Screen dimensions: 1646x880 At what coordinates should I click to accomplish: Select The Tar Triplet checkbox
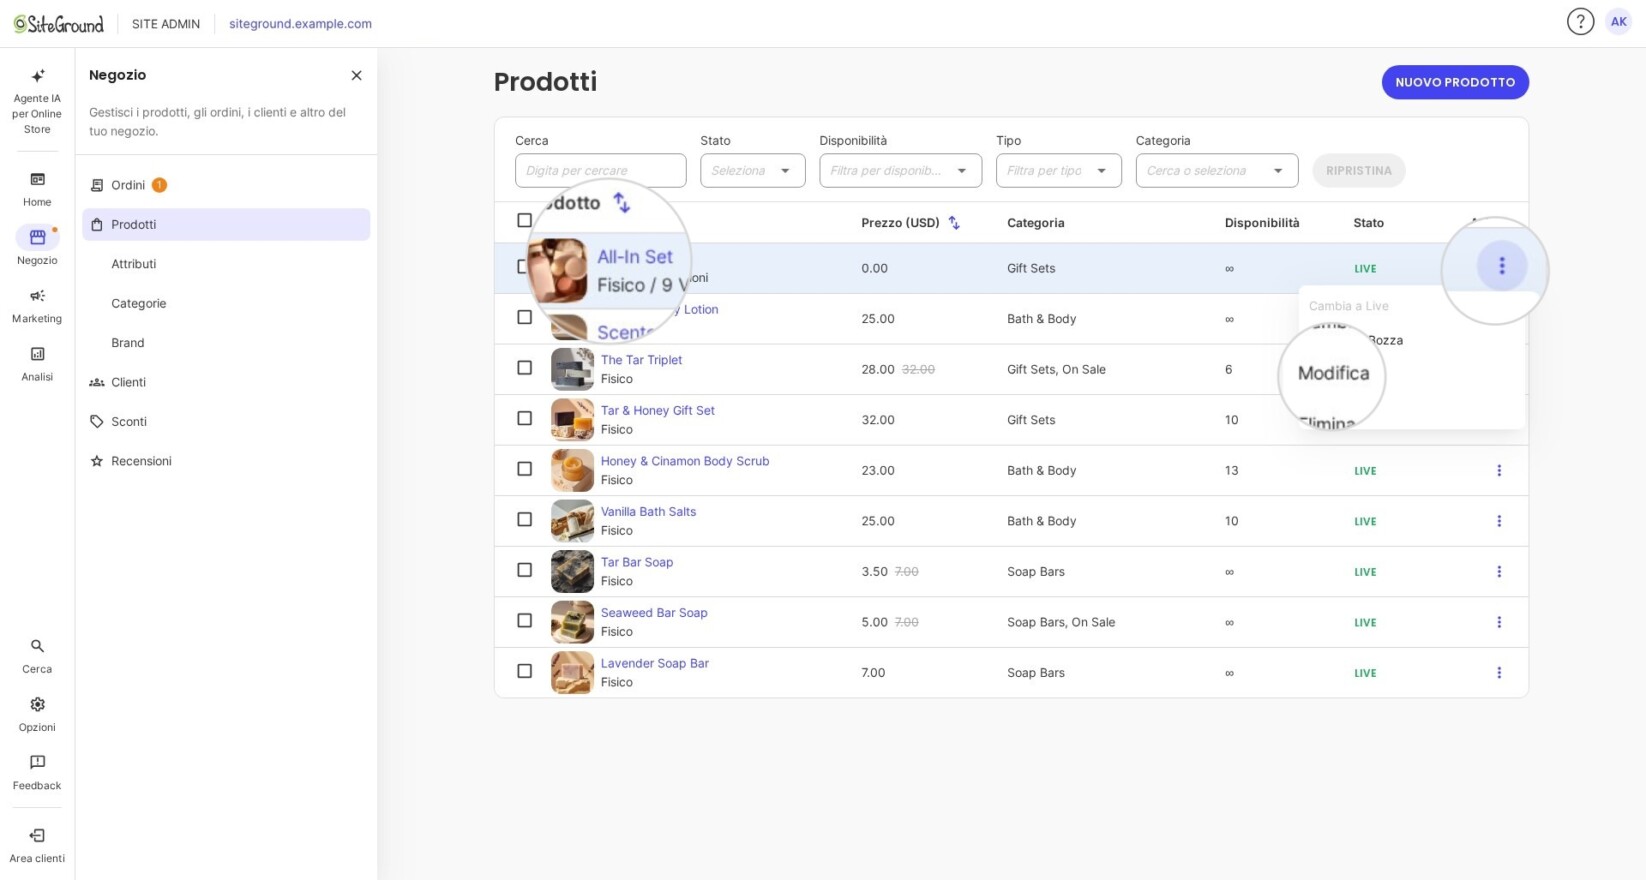coord(524,368)
